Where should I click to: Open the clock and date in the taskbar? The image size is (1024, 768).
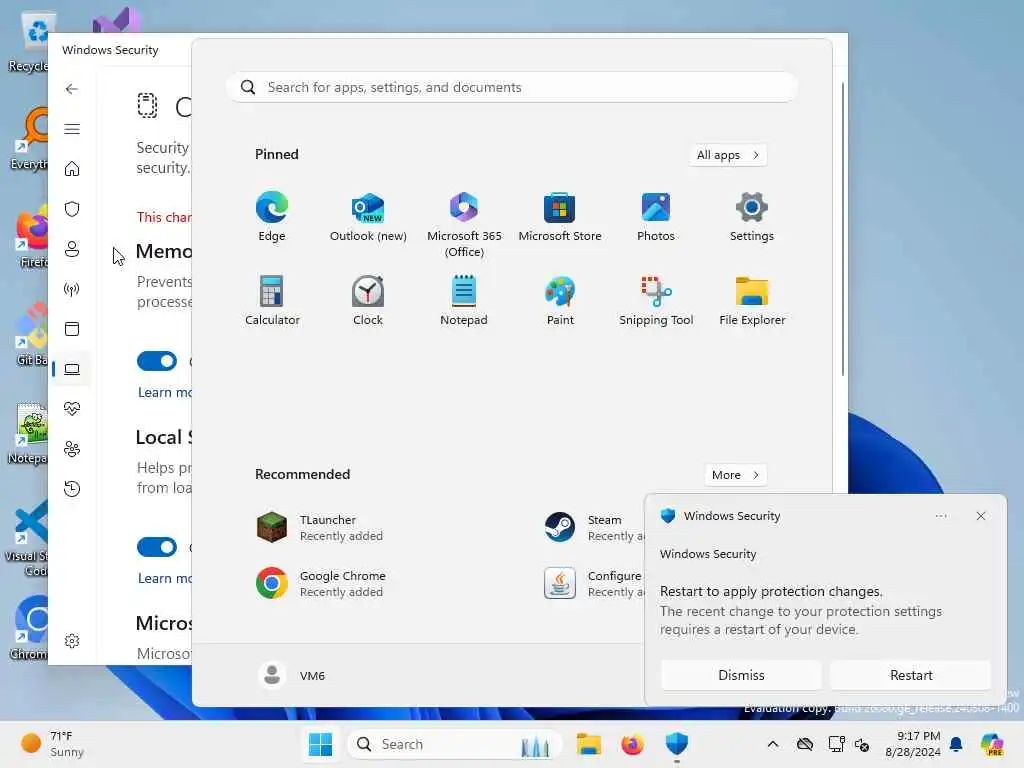[912, 744]
